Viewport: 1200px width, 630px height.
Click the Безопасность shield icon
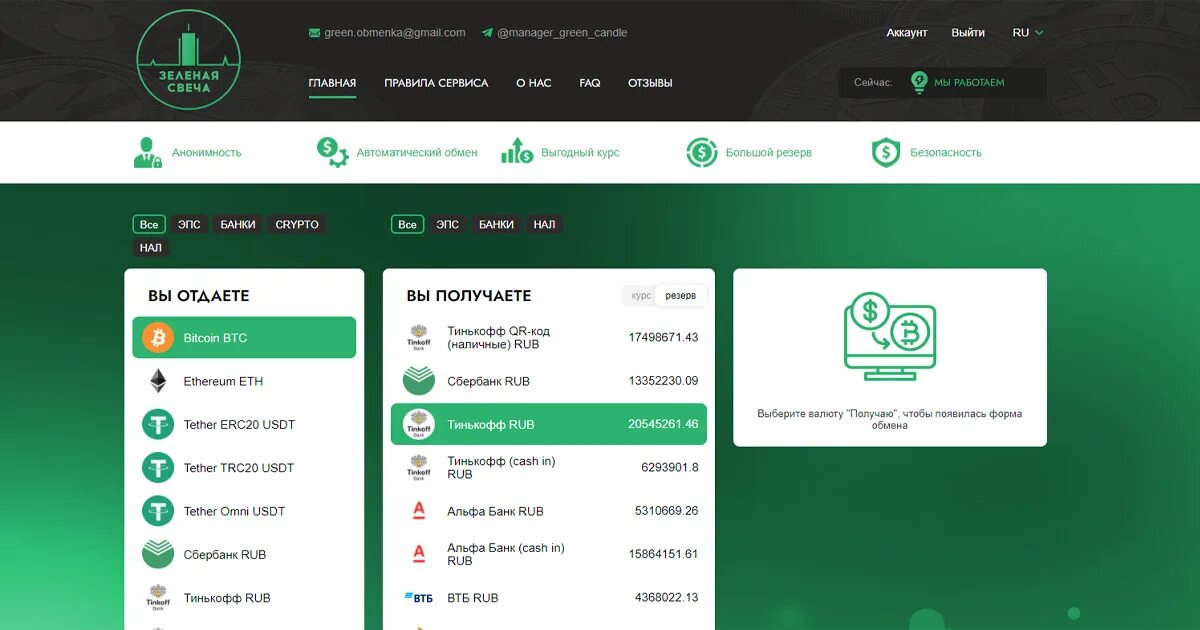(886, 152)
